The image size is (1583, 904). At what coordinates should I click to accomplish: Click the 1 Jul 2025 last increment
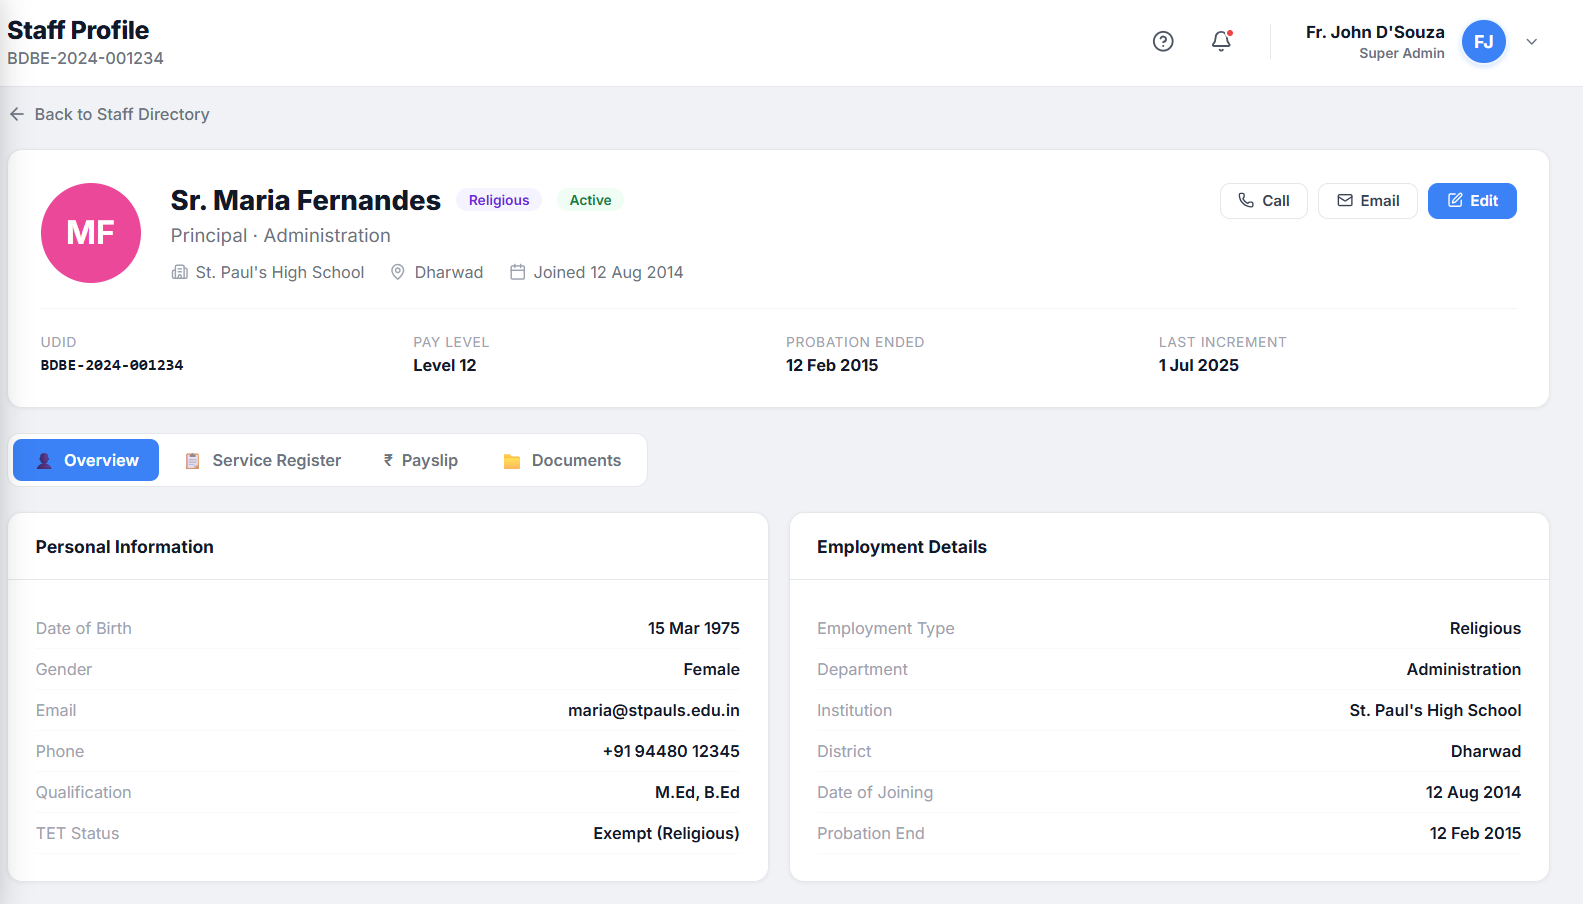[x=1199, y=365]
